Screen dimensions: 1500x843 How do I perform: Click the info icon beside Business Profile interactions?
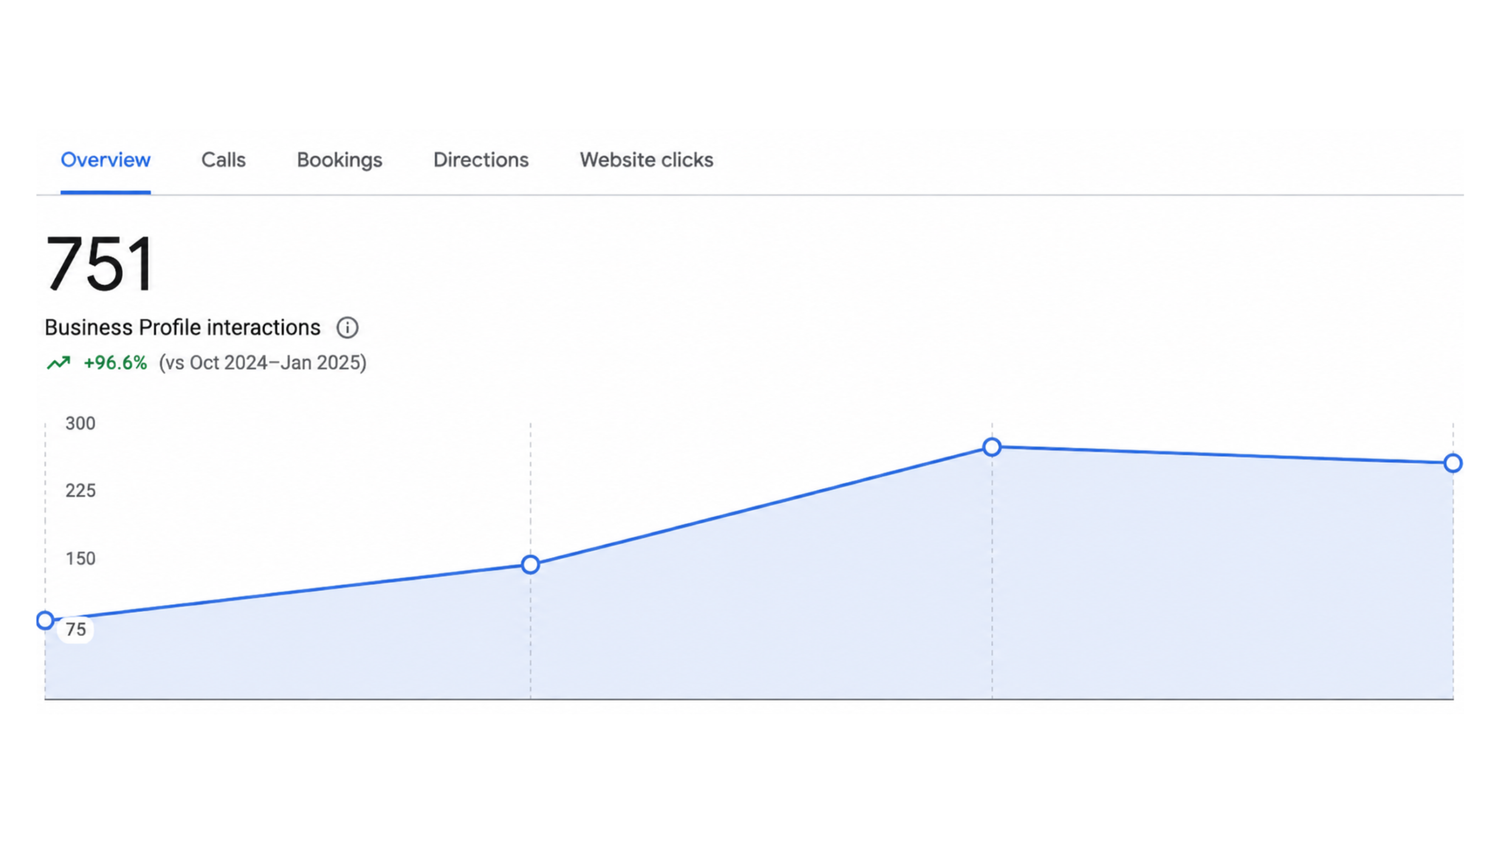point(347,328)
